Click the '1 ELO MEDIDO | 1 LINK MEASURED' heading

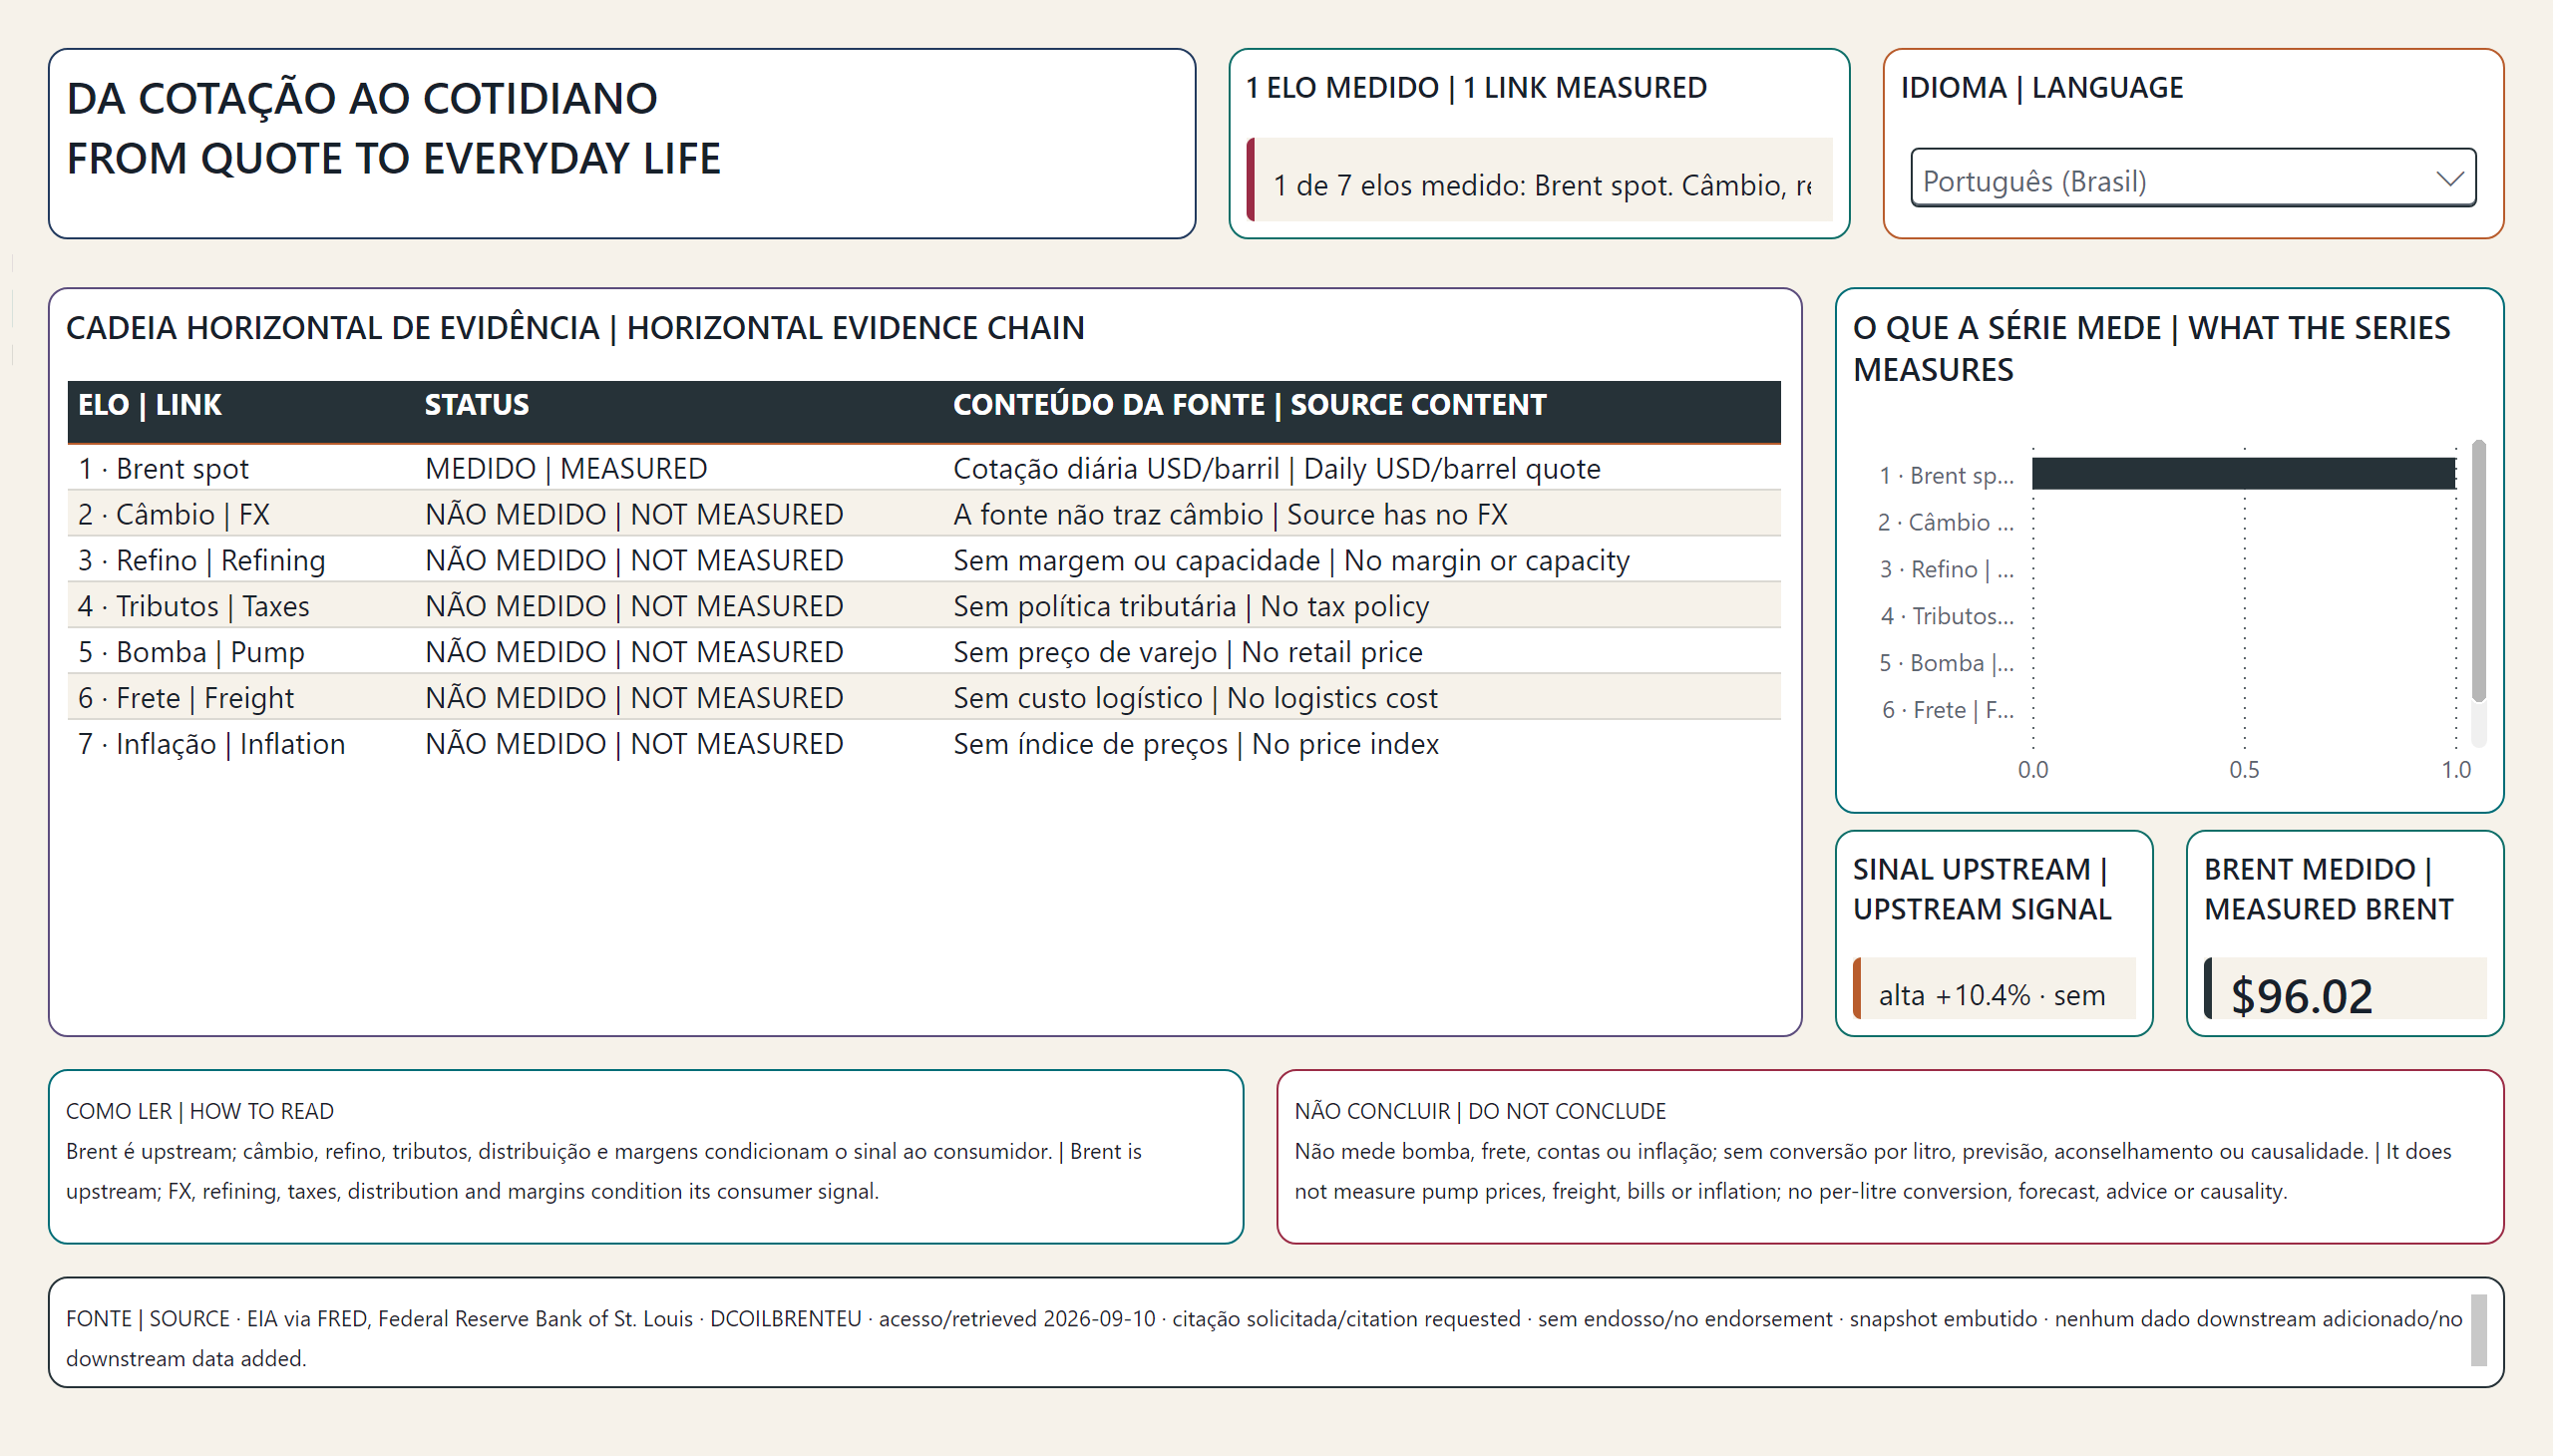coord(1476,88)
